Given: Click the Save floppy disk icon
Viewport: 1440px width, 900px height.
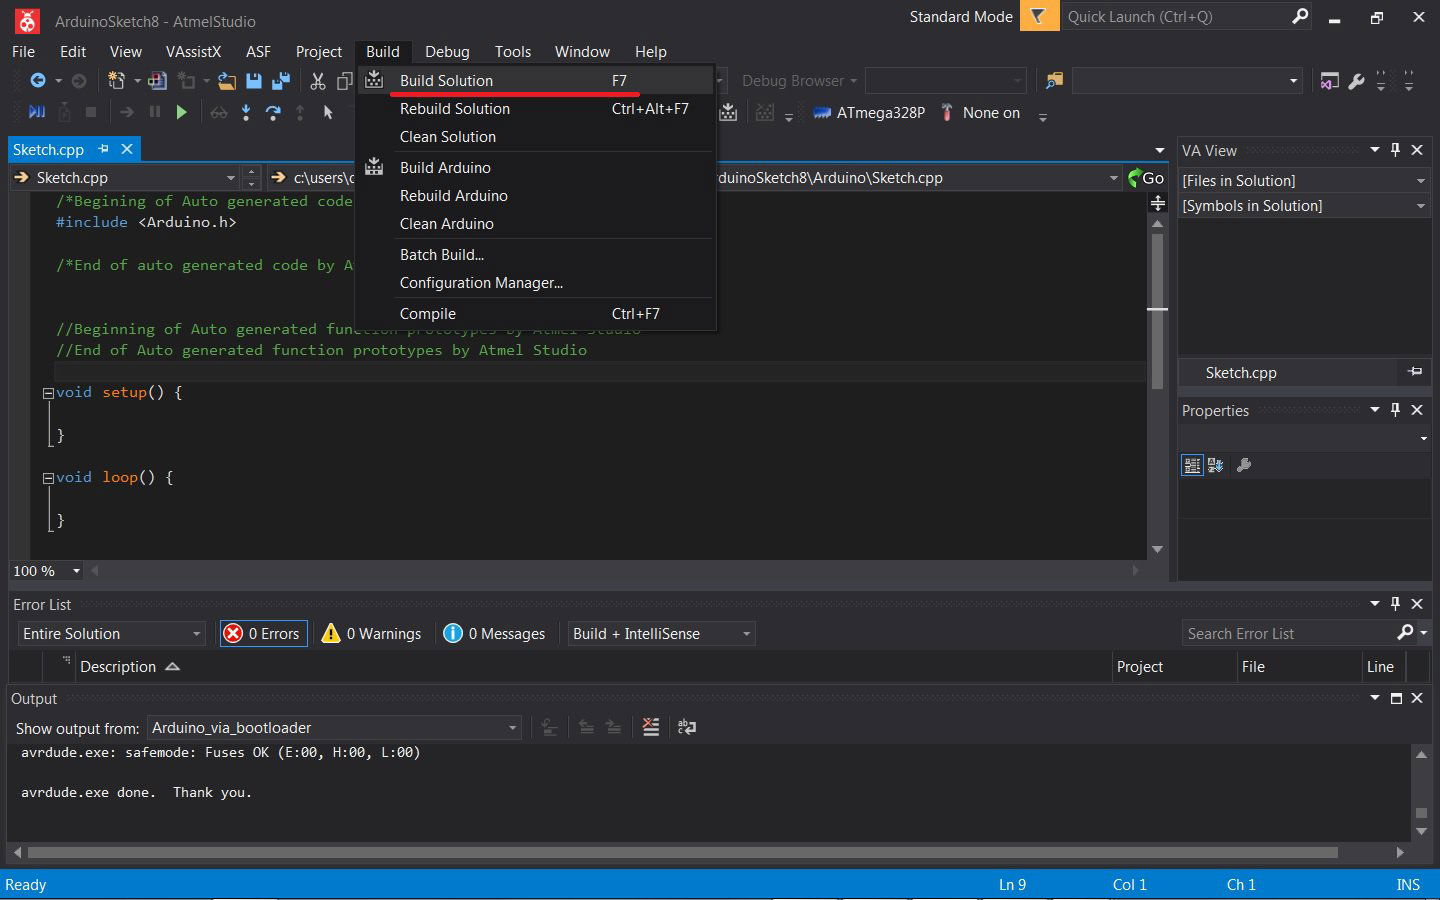Looking at the screenshot, I should click(254, 81).
